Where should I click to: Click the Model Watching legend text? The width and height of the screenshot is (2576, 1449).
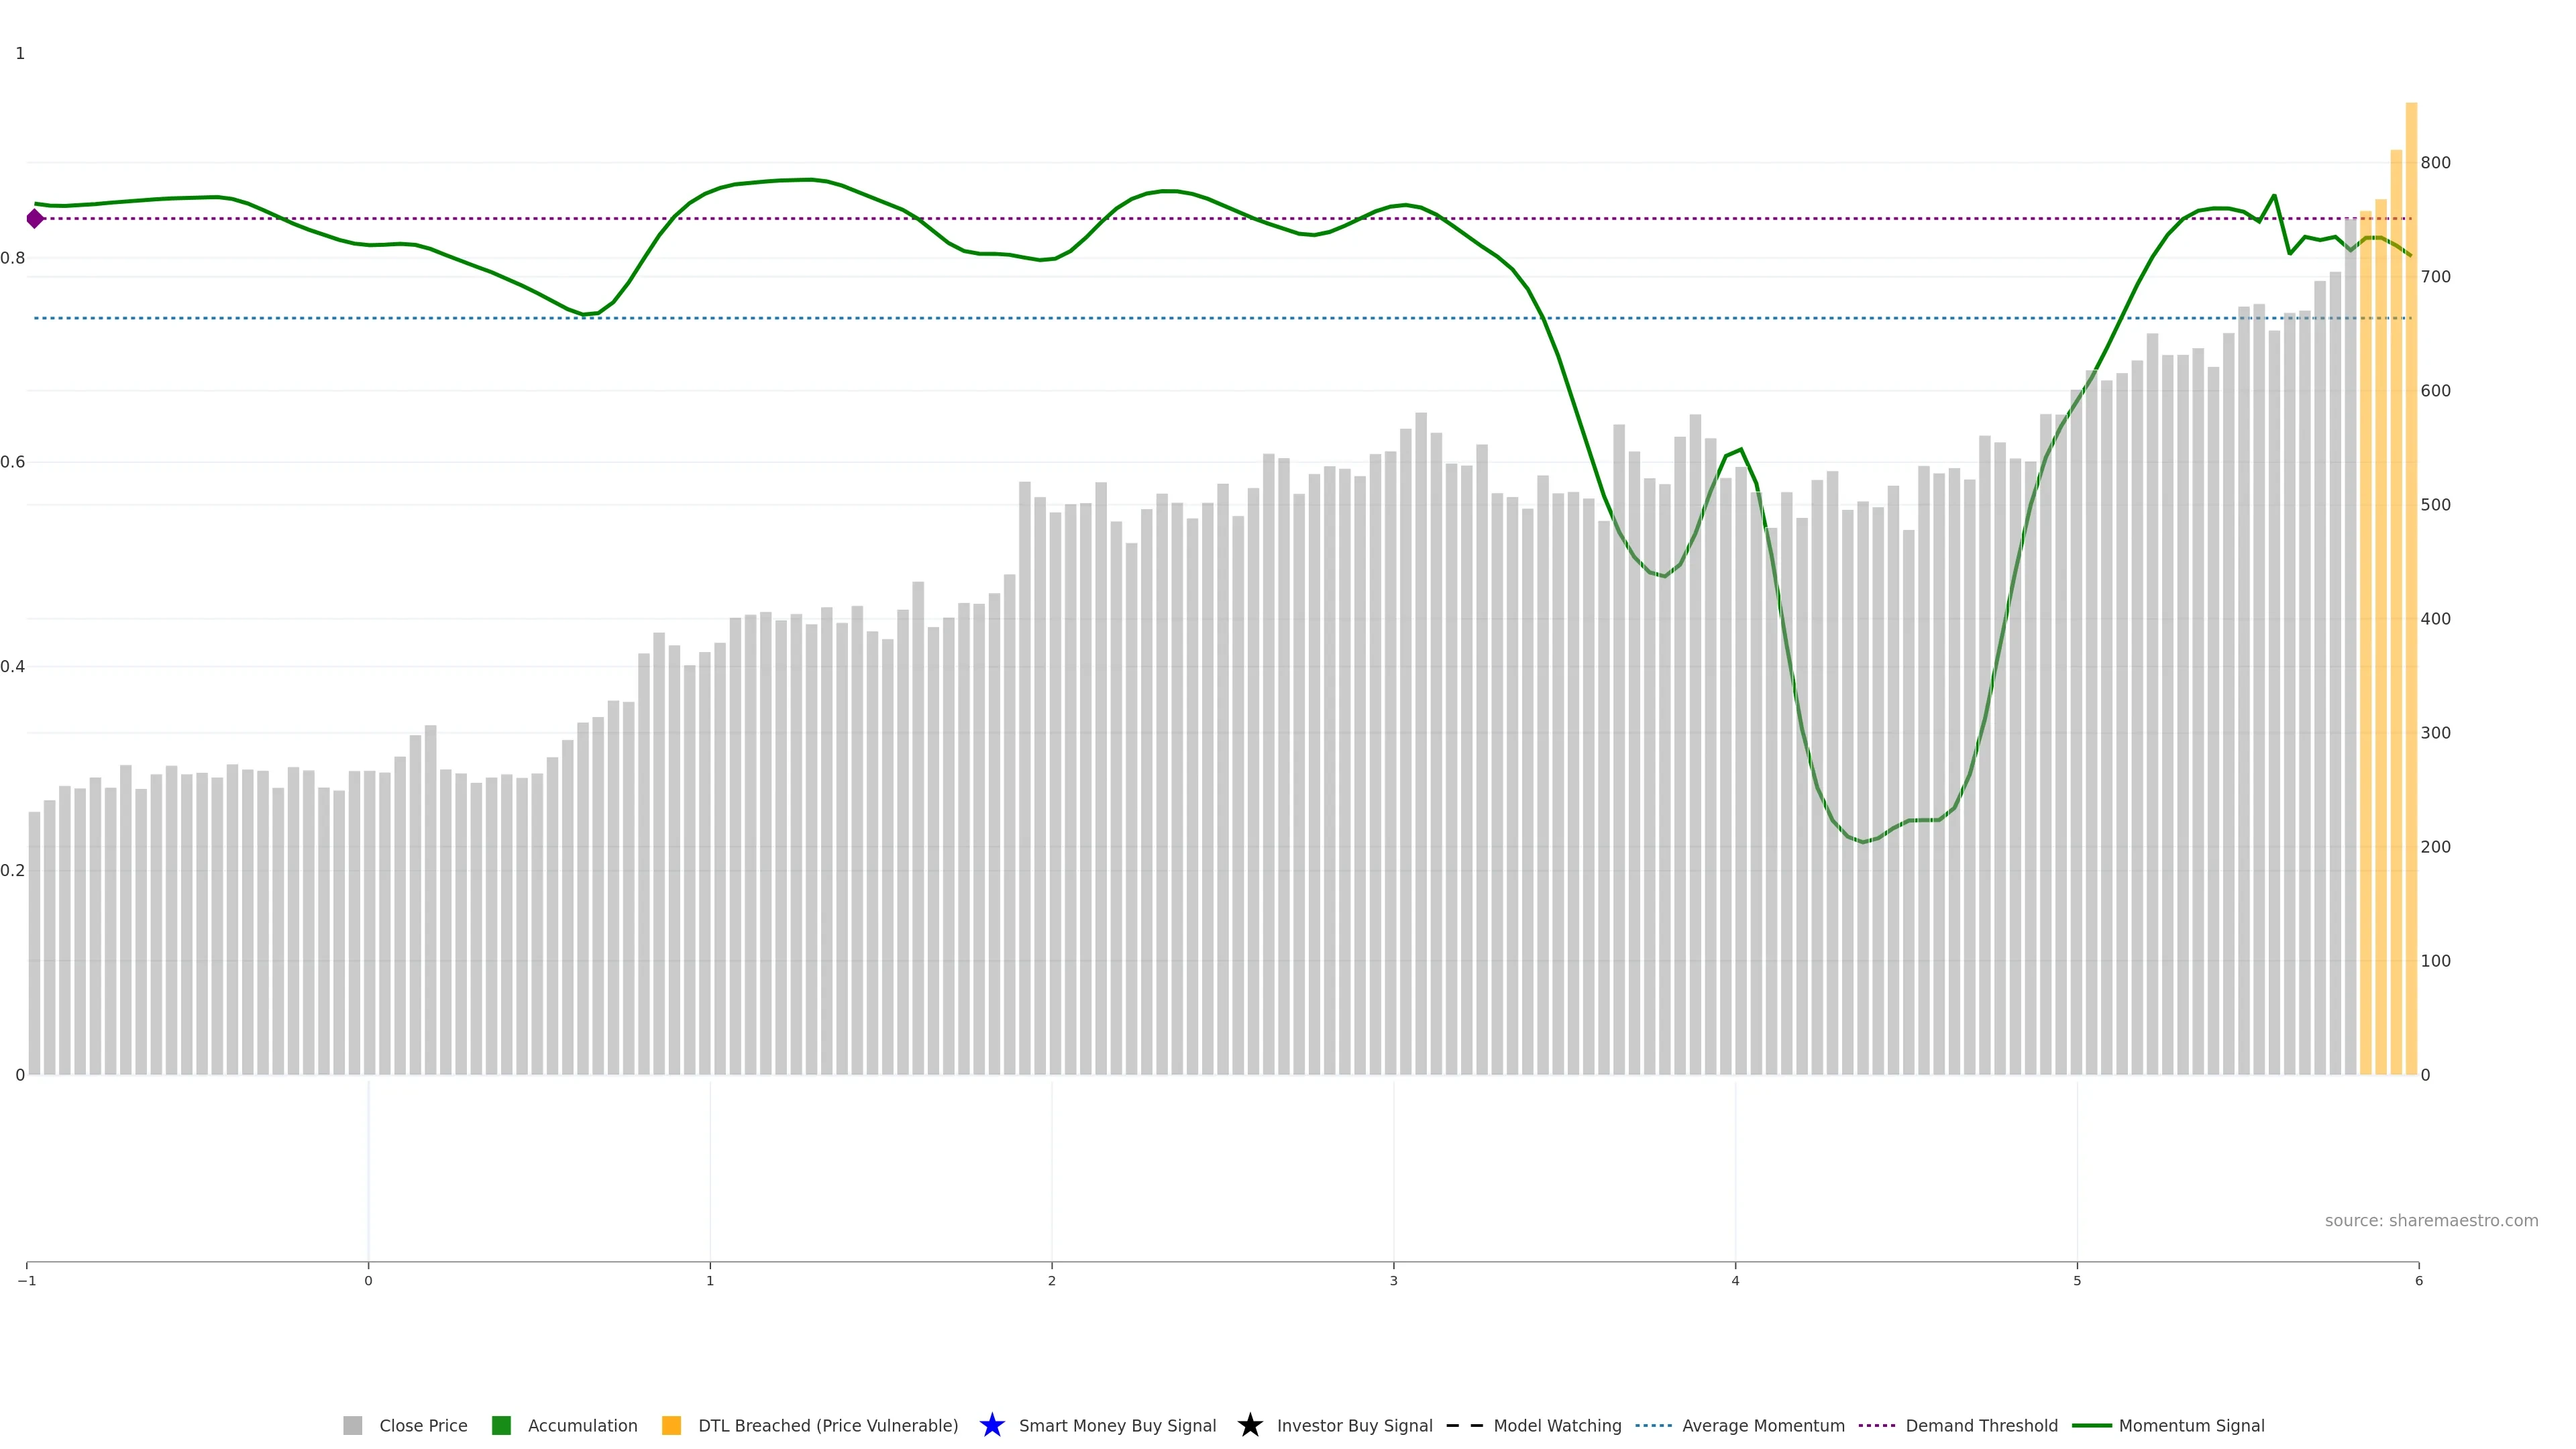(1556, 1425)
